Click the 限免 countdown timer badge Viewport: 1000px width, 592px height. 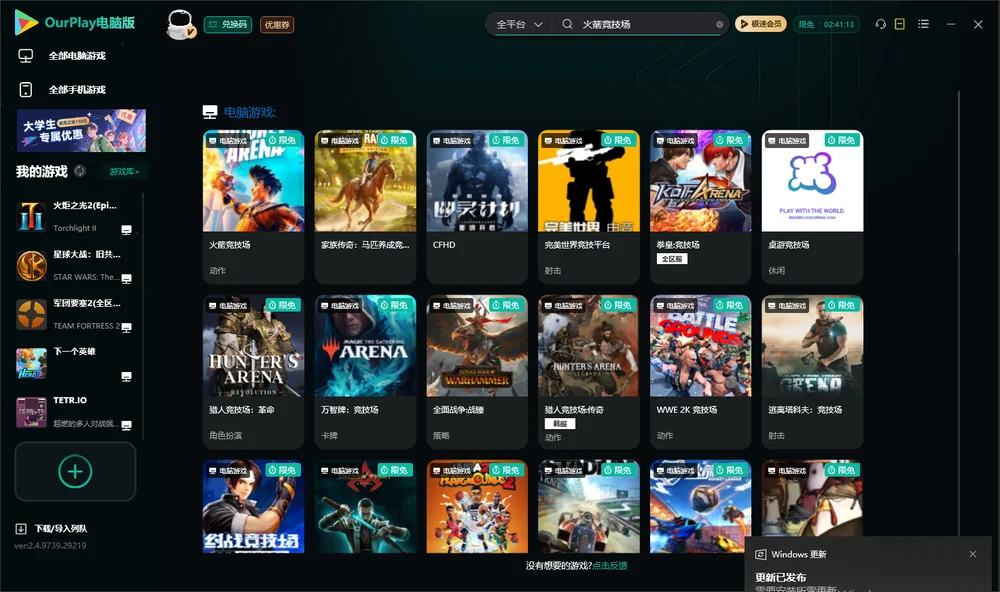826,24
